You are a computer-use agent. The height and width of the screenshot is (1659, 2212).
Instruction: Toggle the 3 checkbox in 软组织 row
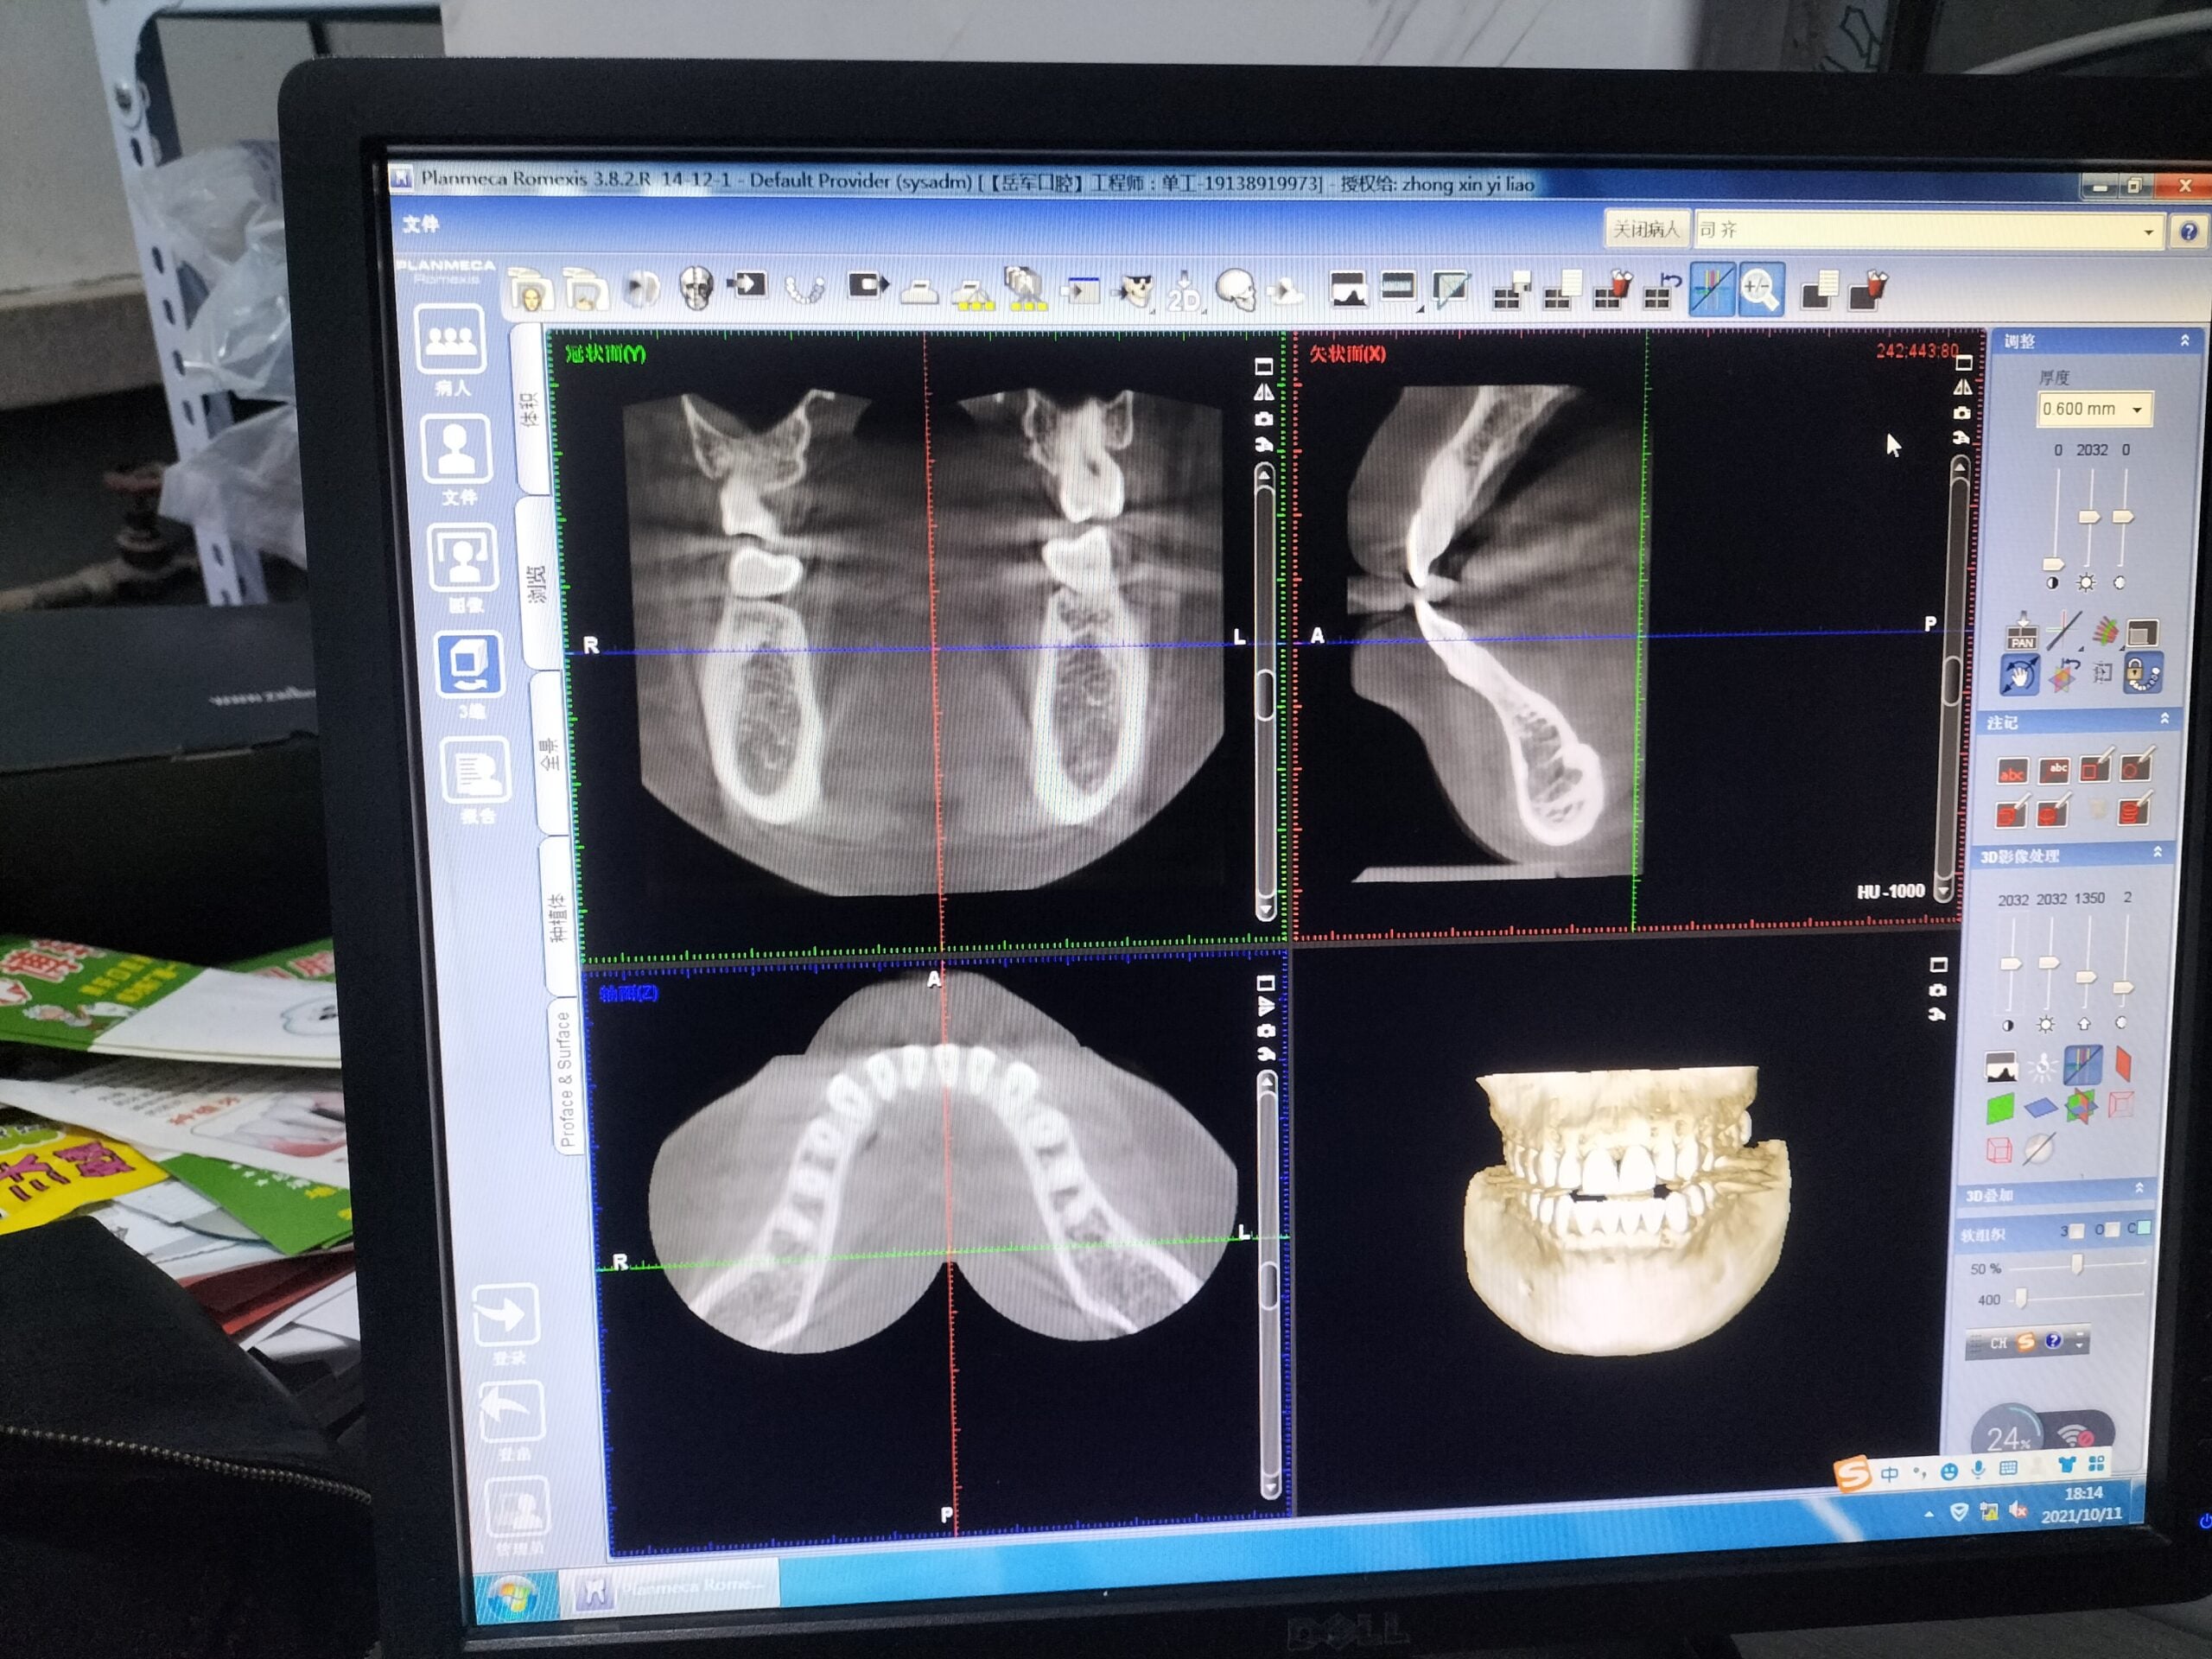coord(2078,1230)
